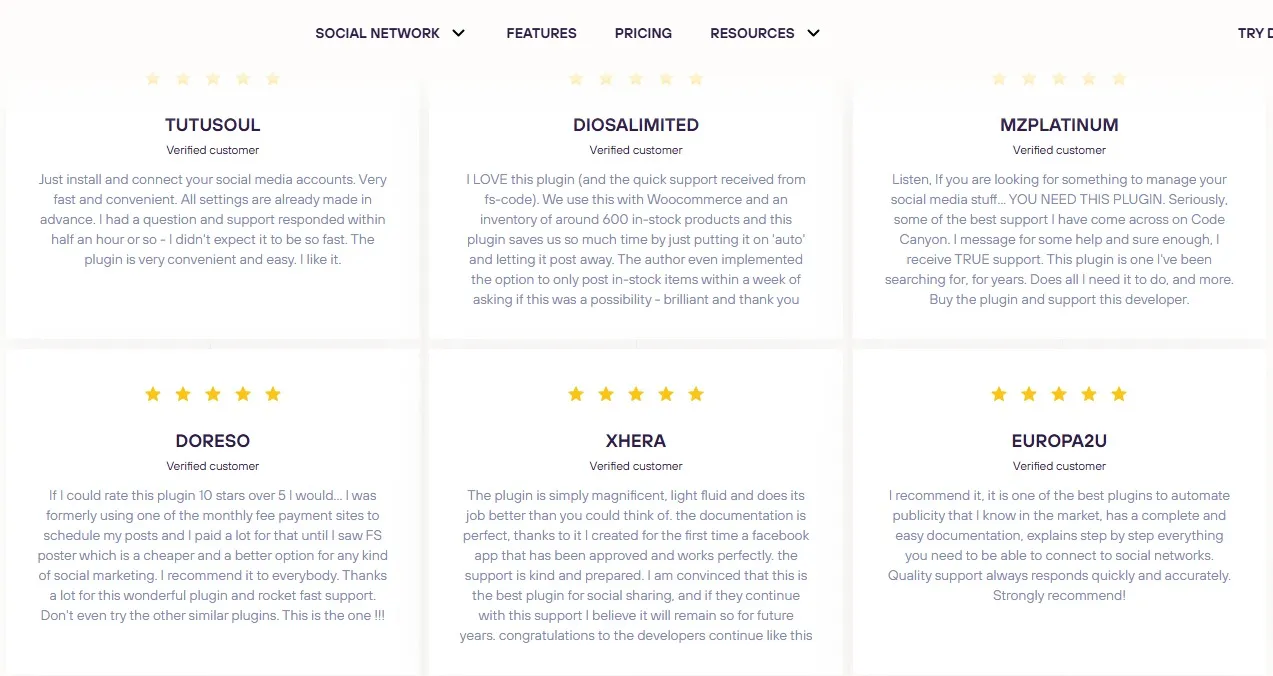The width and height of the screenshot is (1273, 676).
Task: Click the chevron next to SOCIAL NETWORK
Action: (458, 33)
